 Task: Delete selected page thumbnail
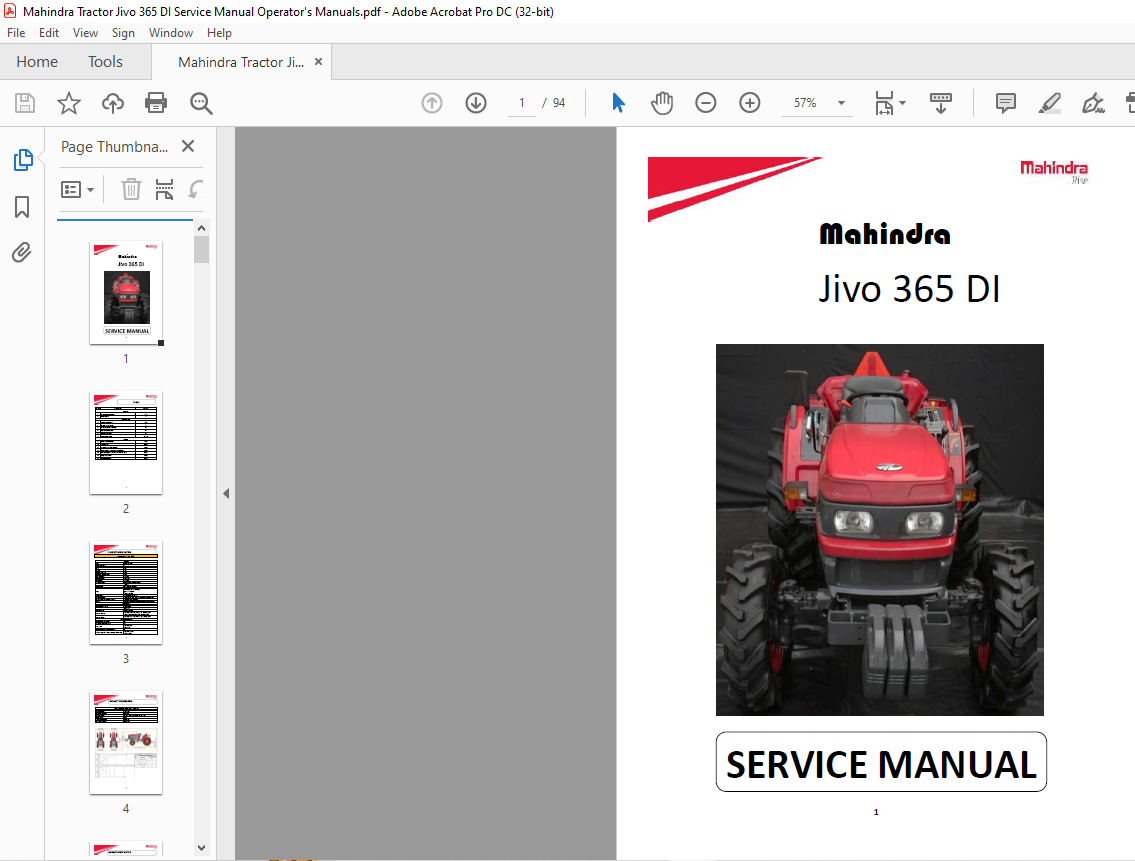[x=131, y=189]
